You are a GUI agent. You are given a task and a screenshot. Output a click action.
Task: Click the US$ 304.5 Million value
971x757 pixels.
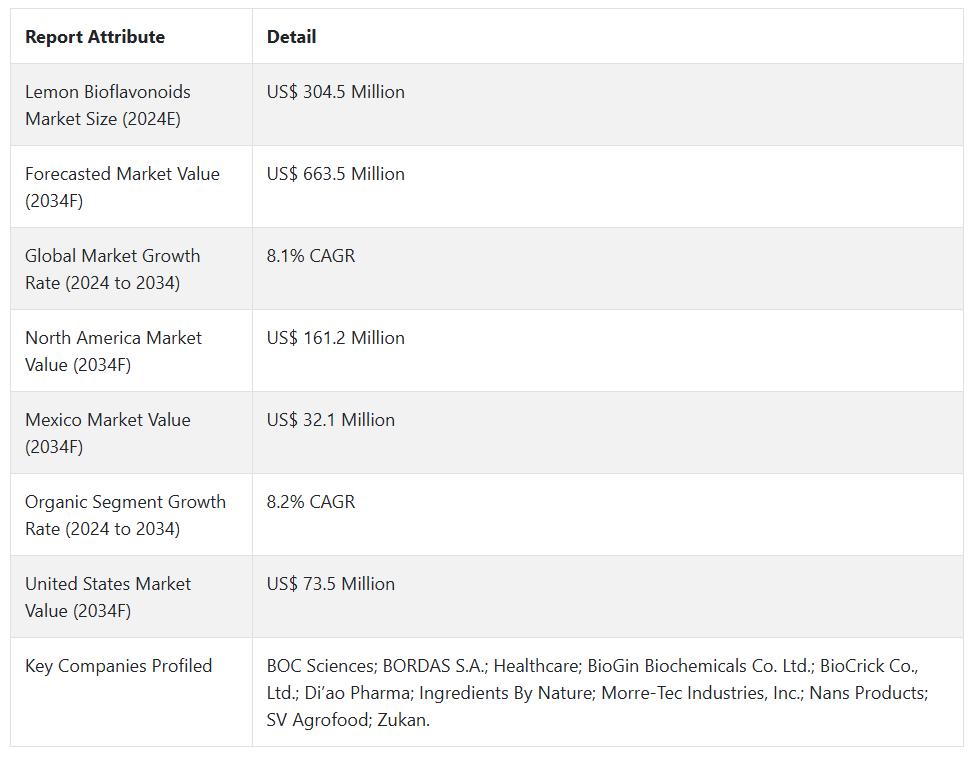click(x=336, y=92)
